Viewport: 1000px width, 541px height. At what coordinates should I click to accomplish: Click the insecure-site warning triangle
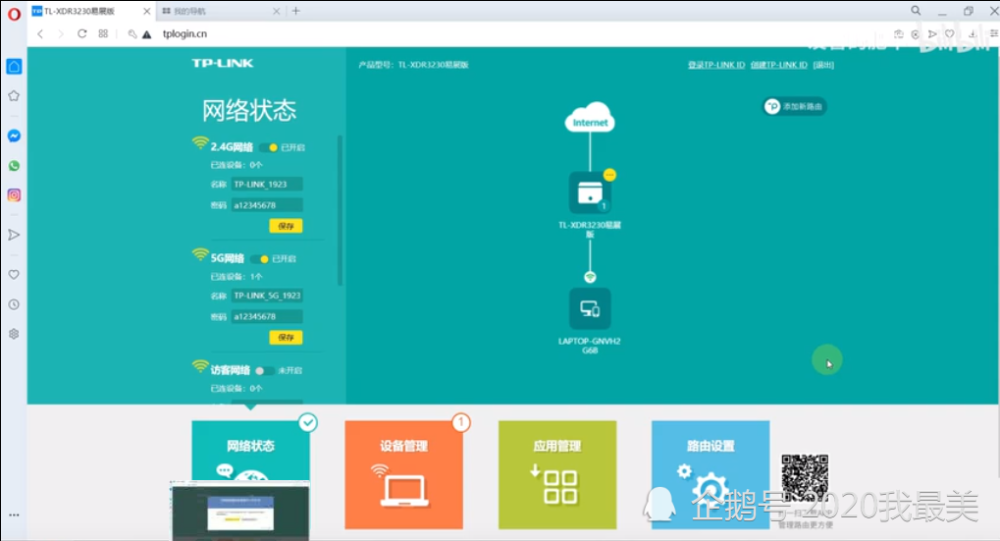pos(147,34)
